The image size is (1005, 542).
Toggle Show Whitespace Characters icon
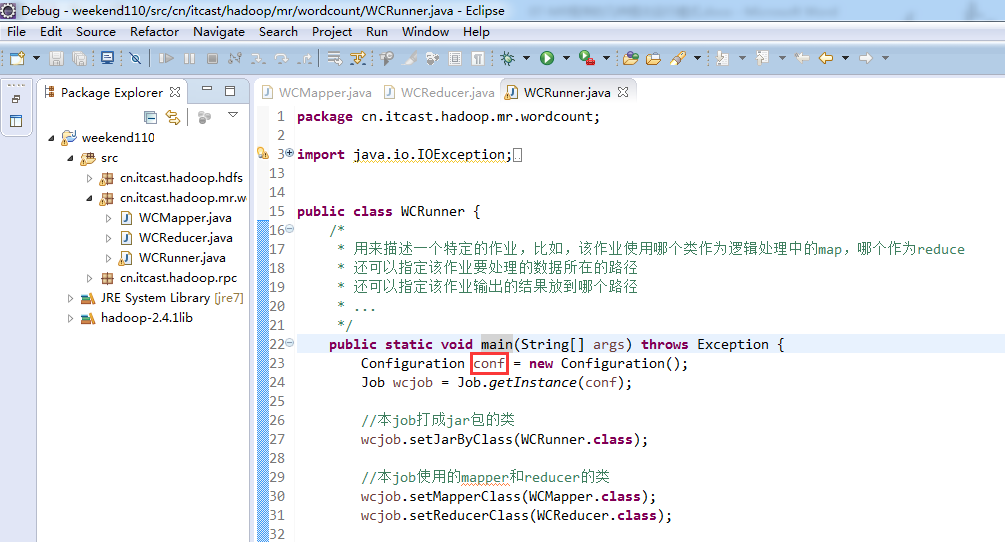tap(478, 58)
